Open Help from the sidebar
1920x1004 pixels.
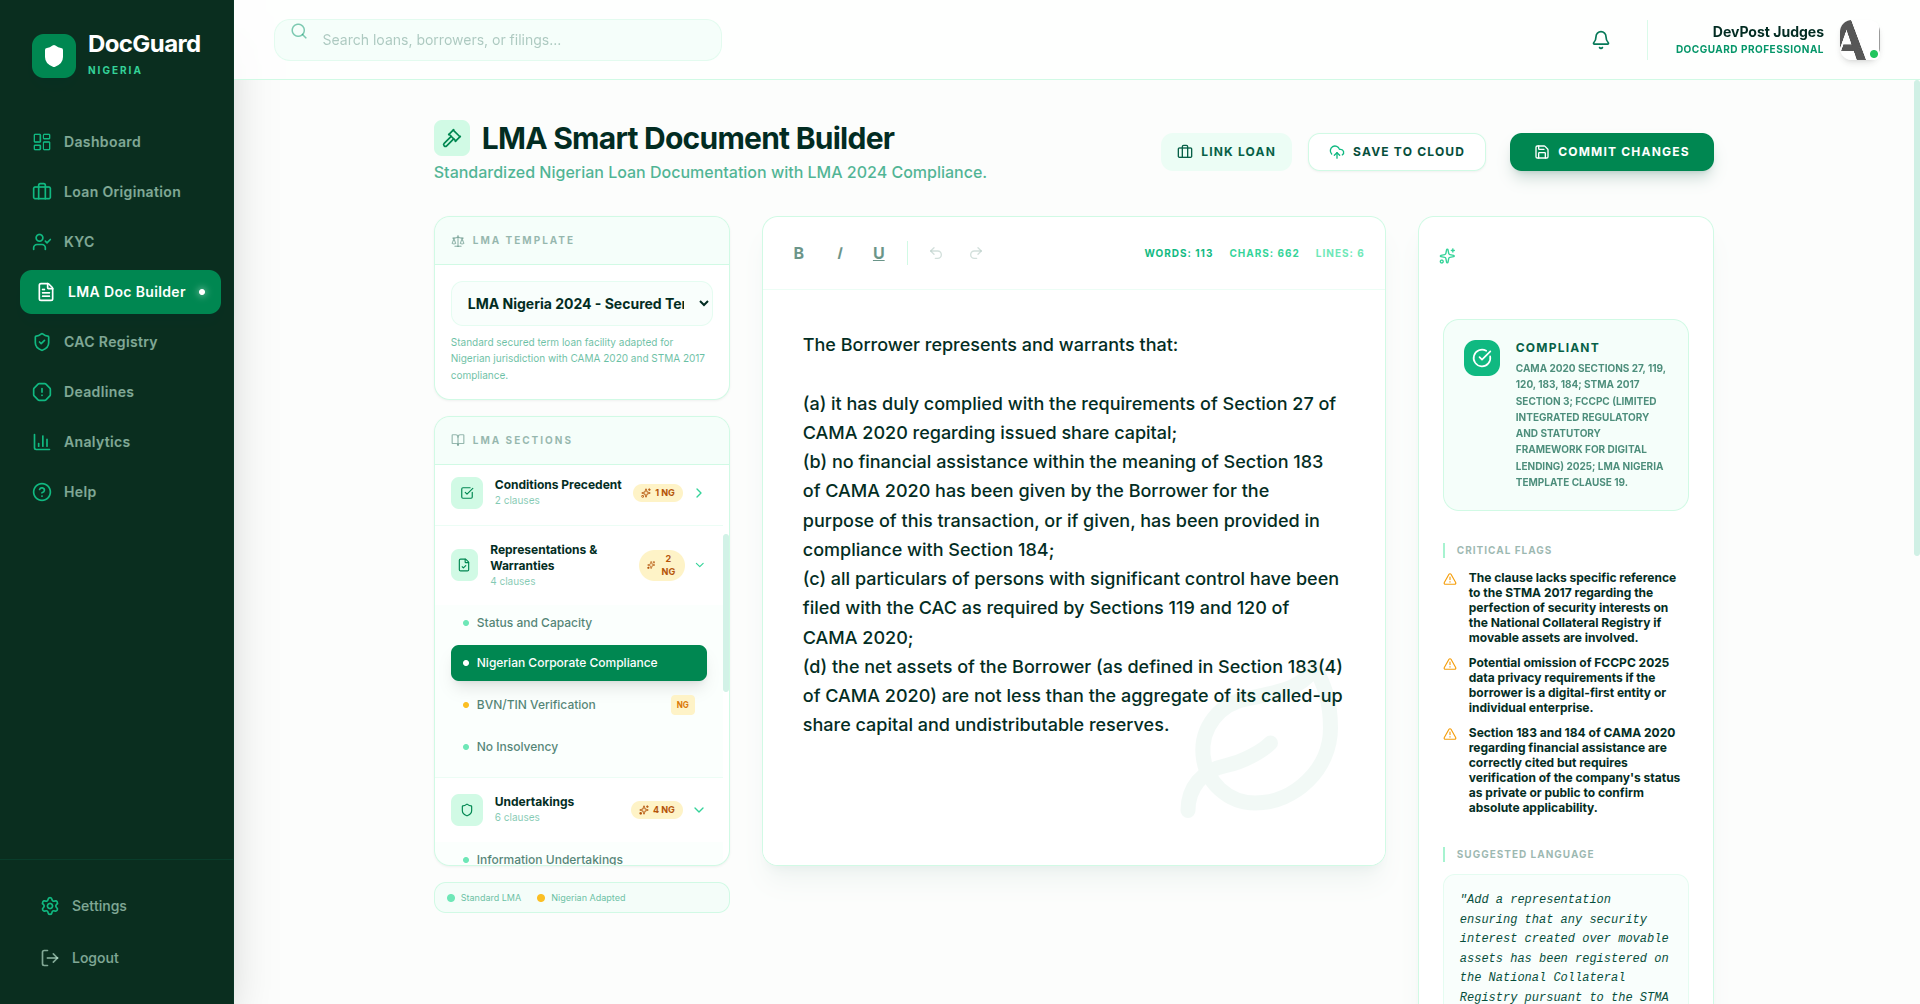tap(120, 492)
